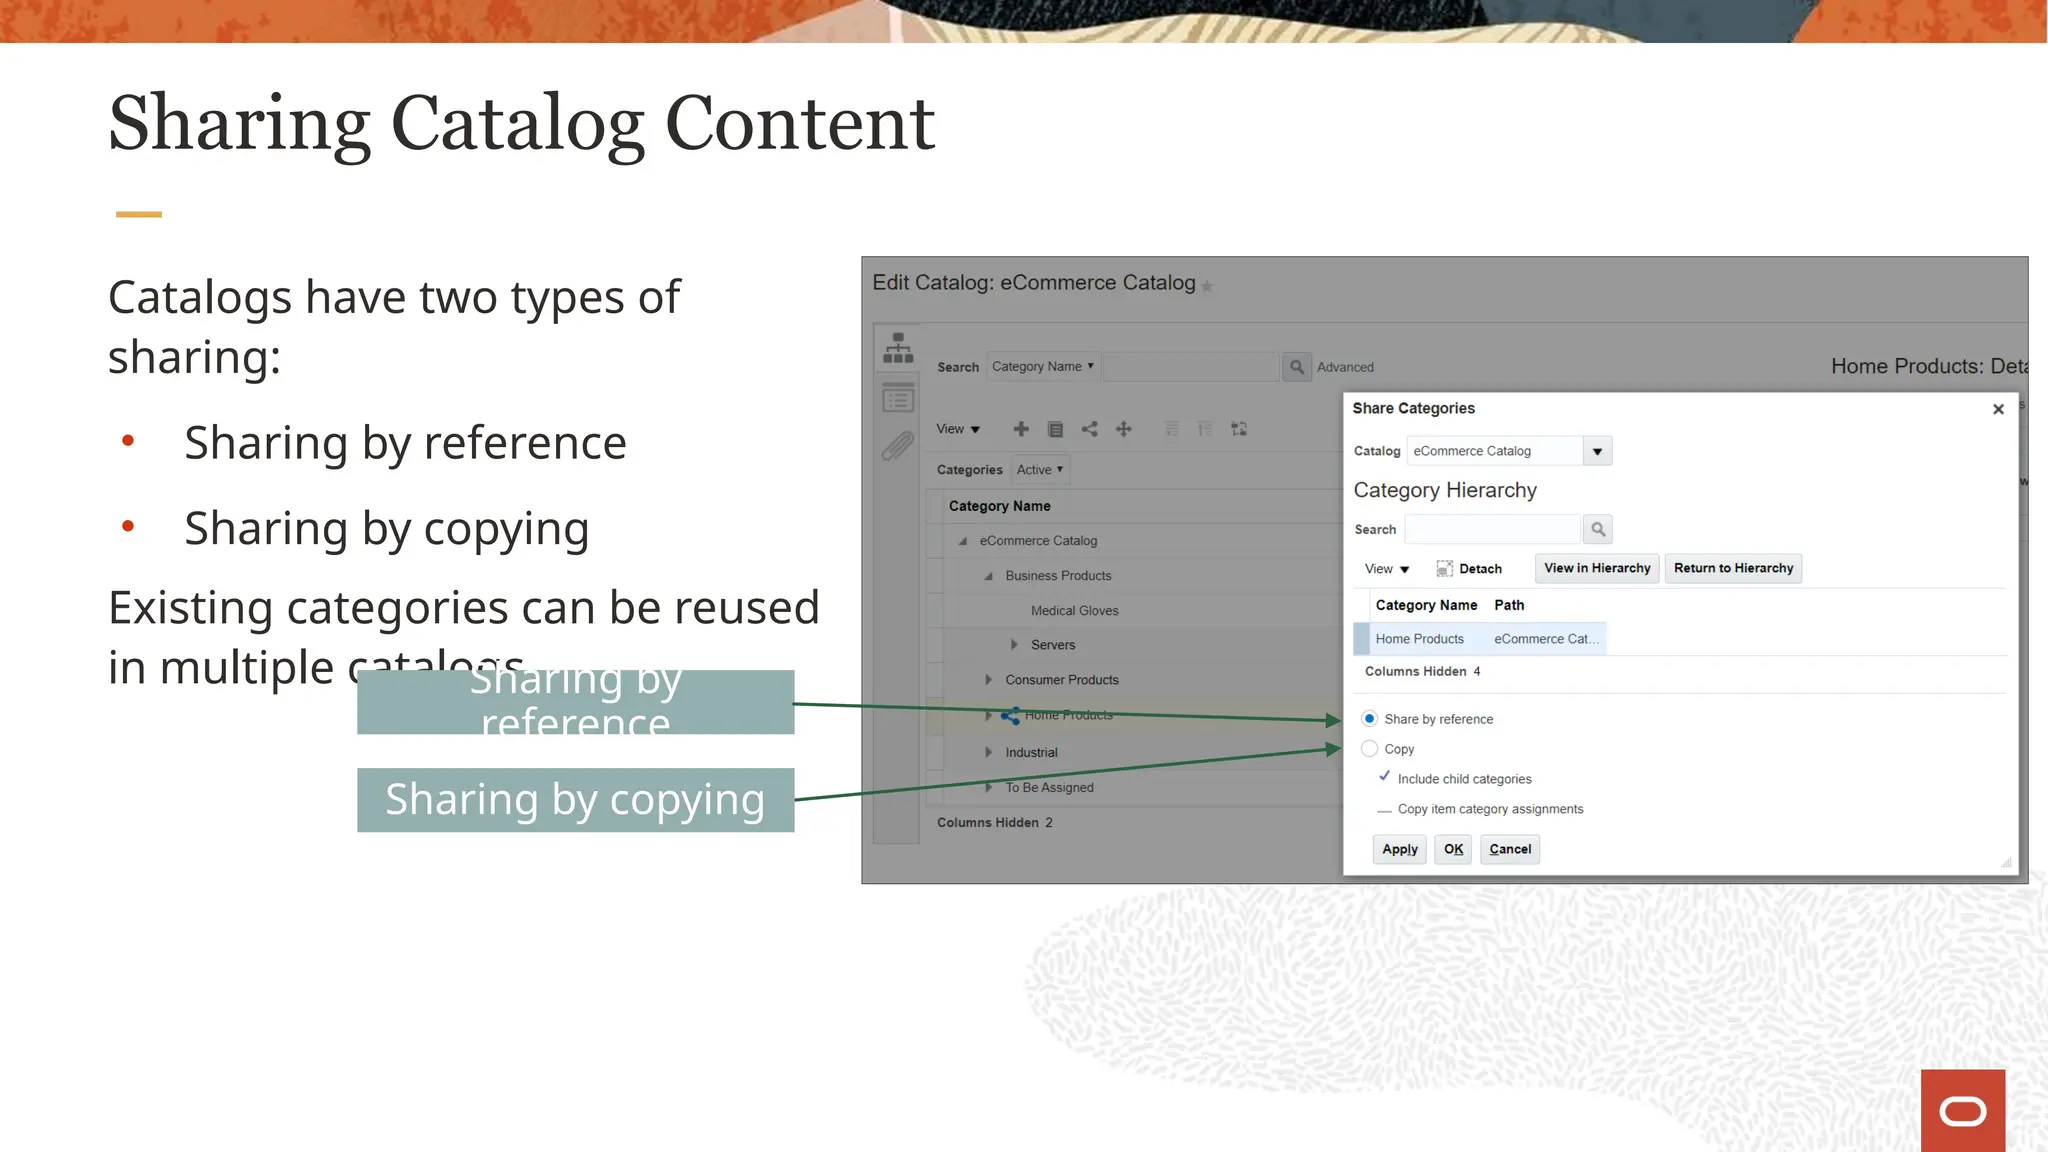Open the Categories Active status dropdown

click(x=1040, y=470)
